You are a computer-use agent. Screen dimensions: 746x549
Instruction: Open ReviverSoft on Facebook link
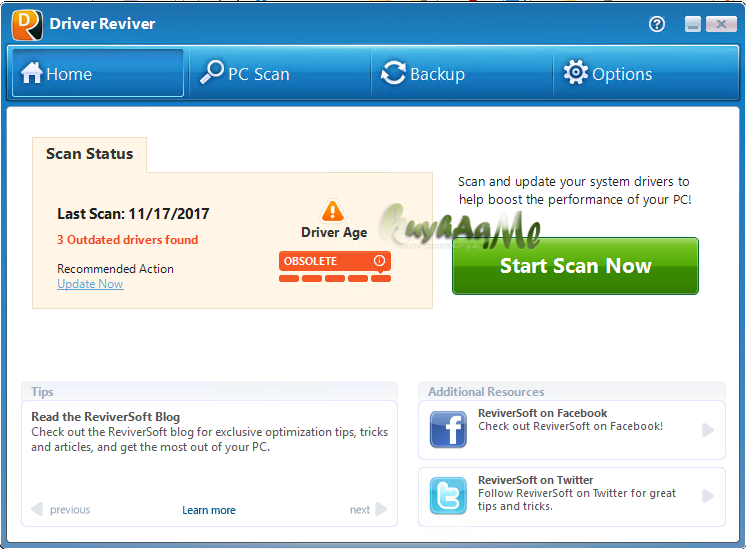click(x=542, y=413)
